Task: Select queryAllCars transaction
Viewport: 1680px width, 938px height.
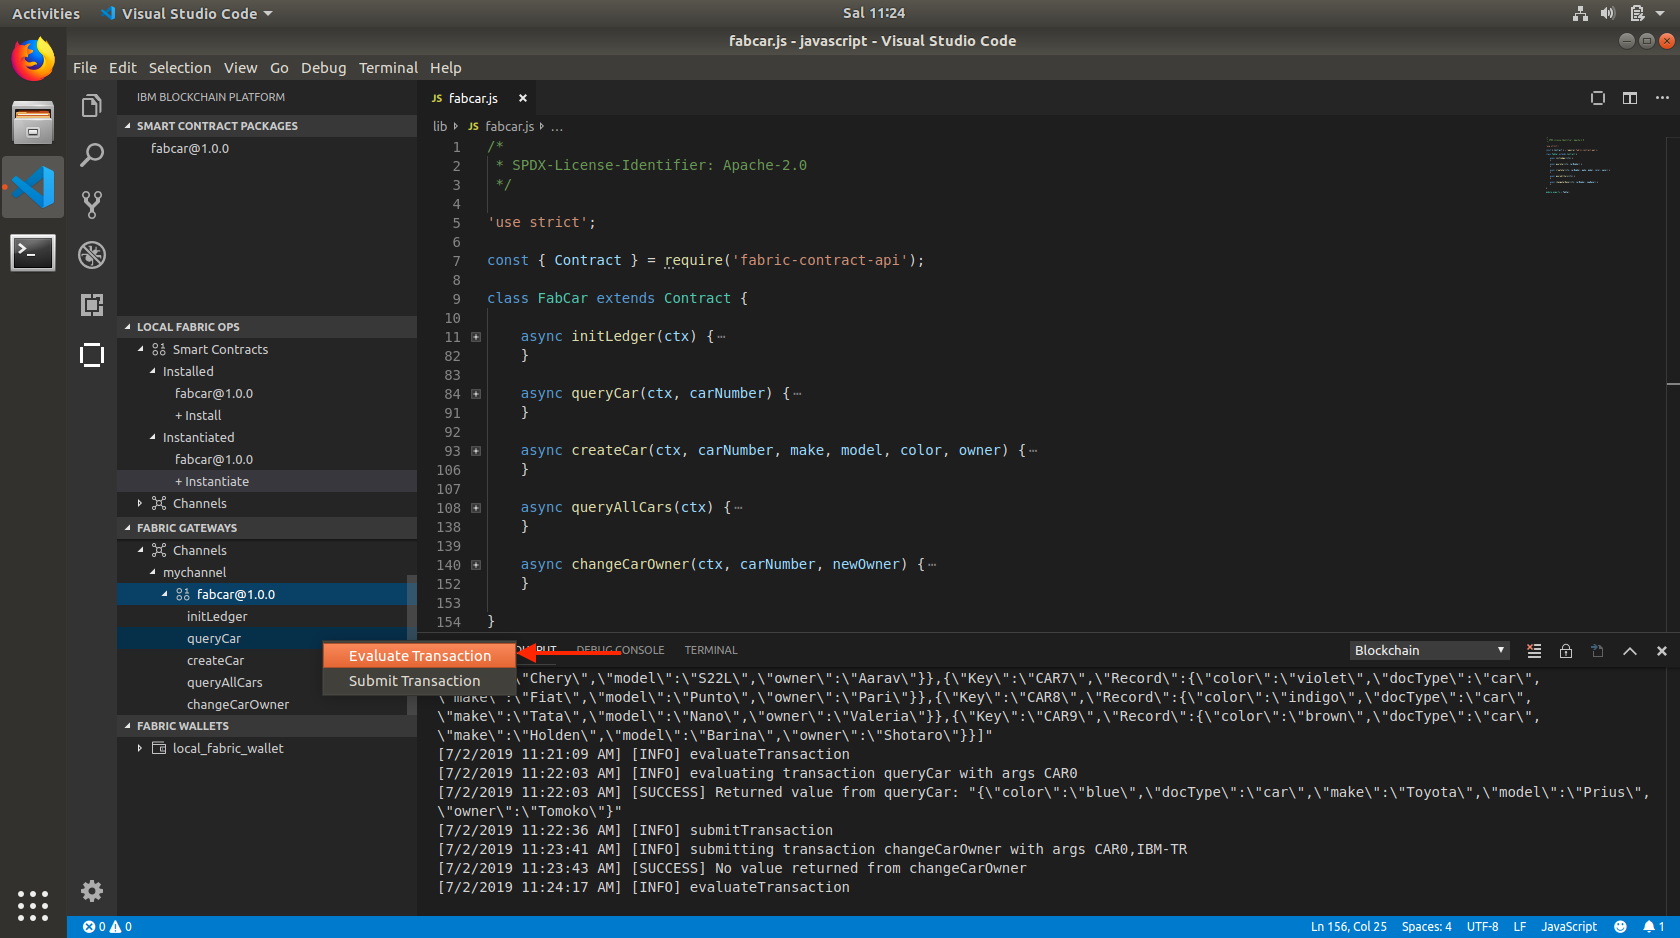Action: point(224,682)
